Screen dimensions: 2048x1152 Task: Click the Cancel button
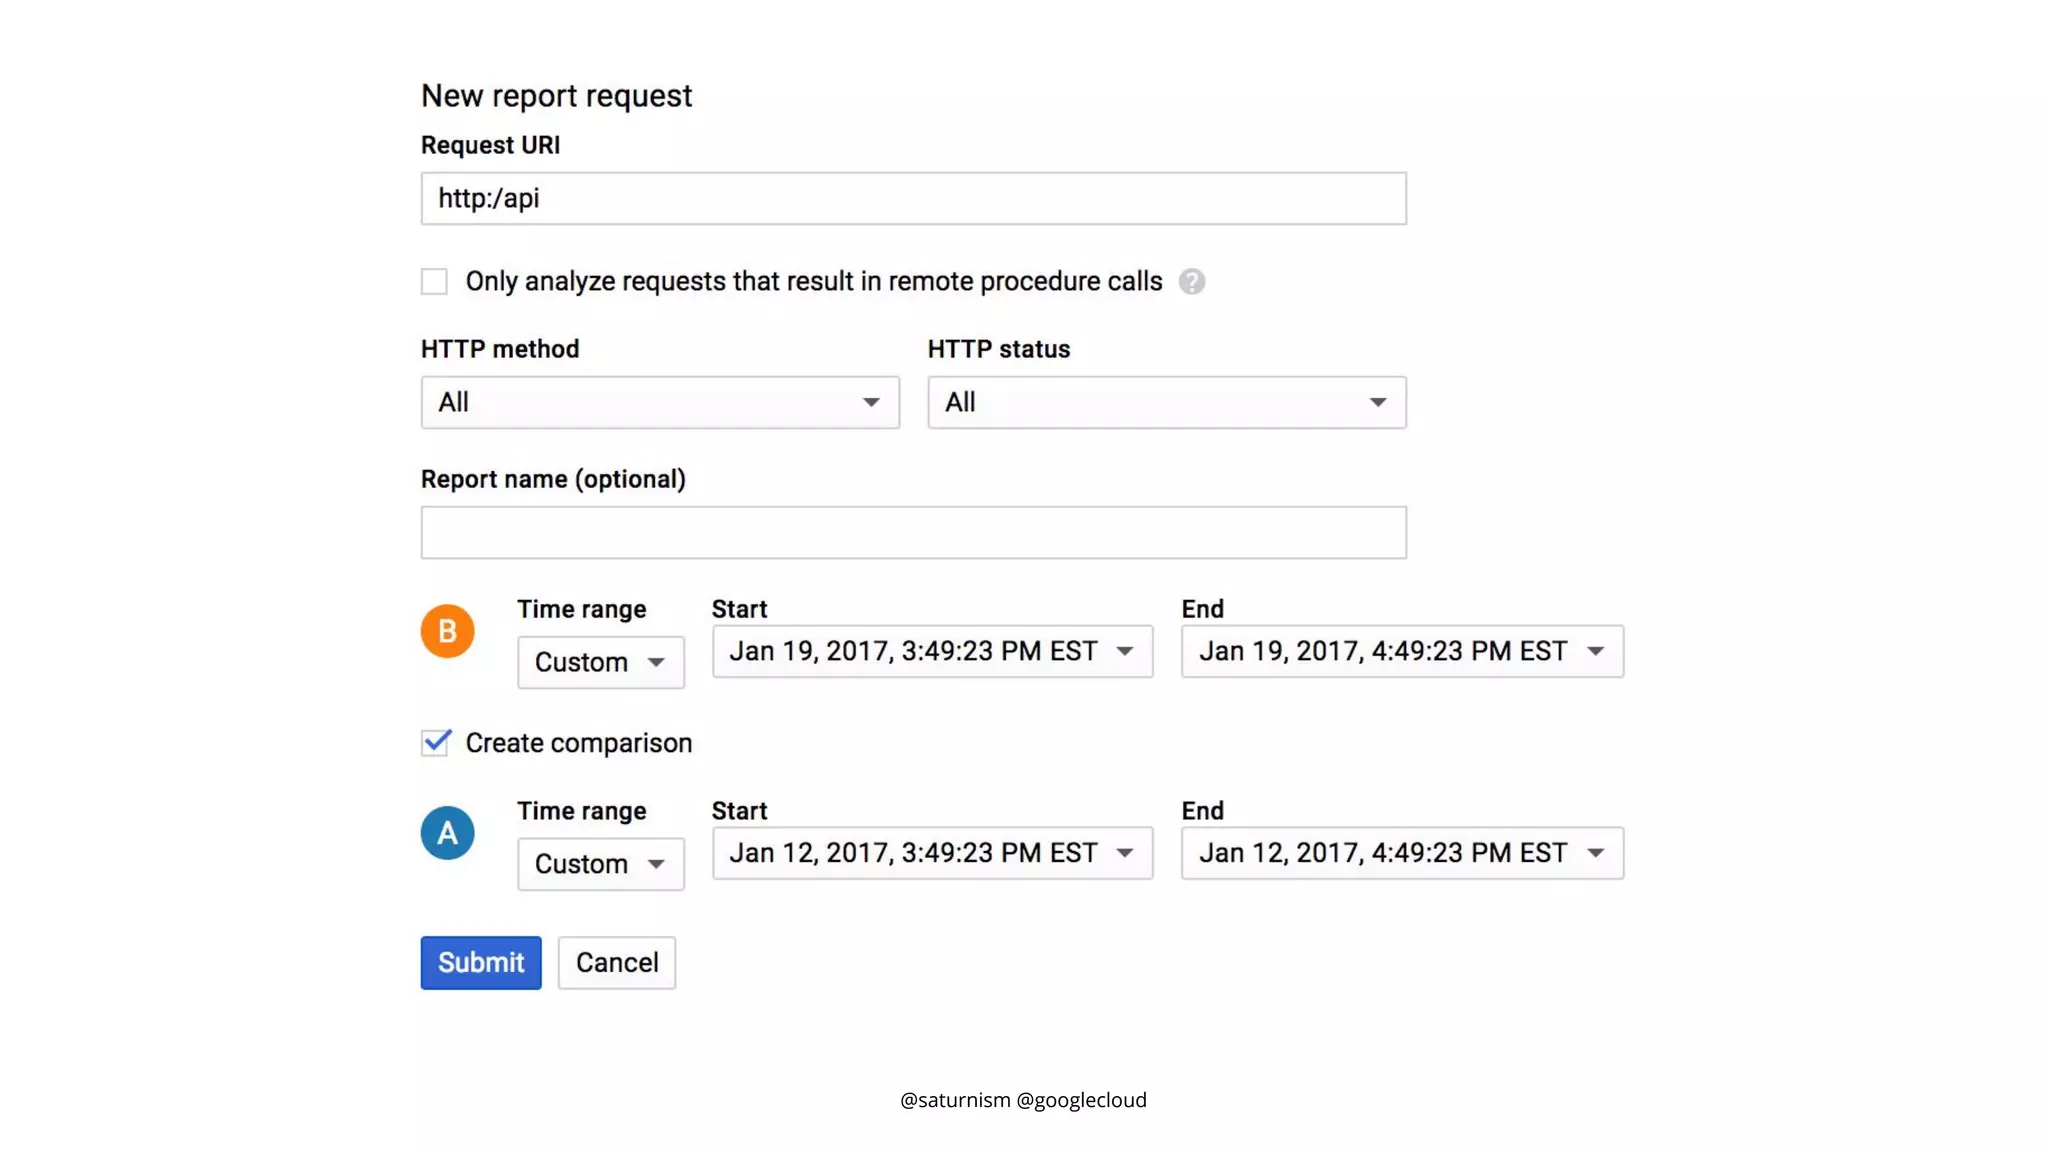[617, 963]
